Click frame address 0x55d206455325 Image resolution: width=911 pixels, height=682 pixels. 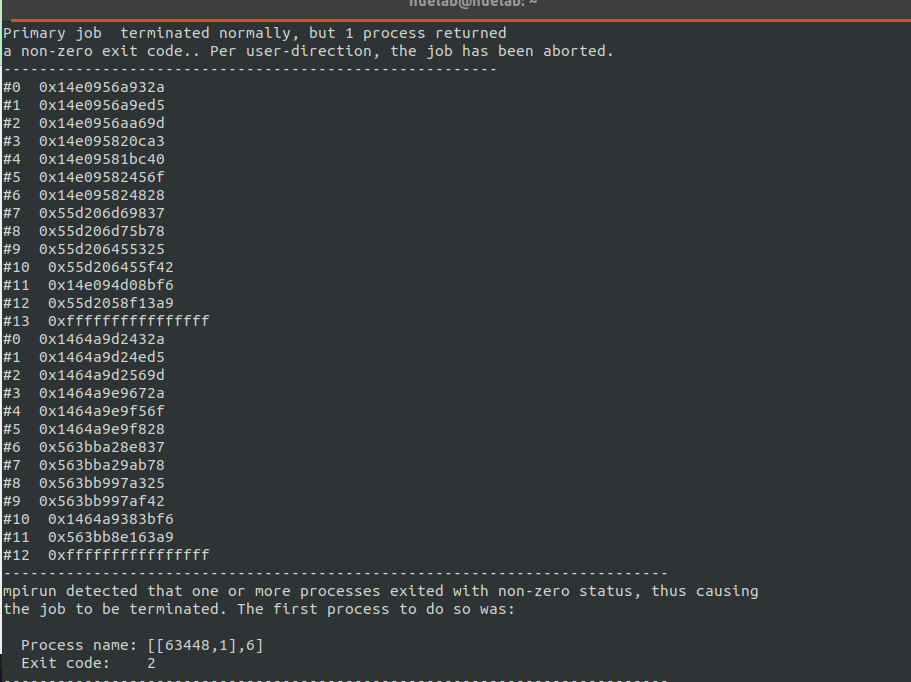coord(102,249)
